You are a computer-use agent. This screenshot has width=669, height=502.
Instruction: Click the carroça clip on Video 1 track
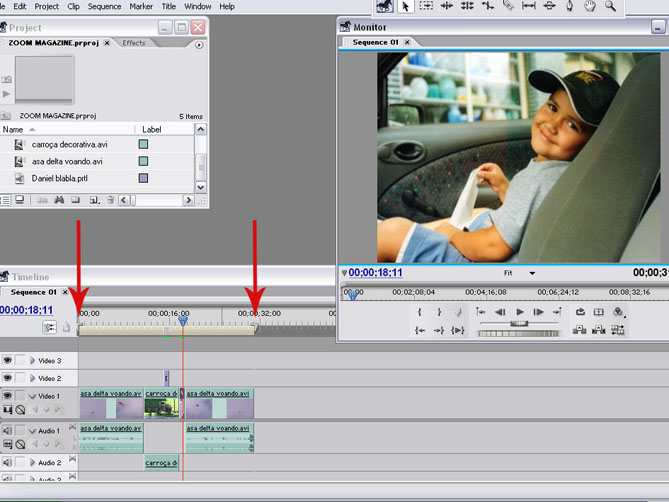161,402
